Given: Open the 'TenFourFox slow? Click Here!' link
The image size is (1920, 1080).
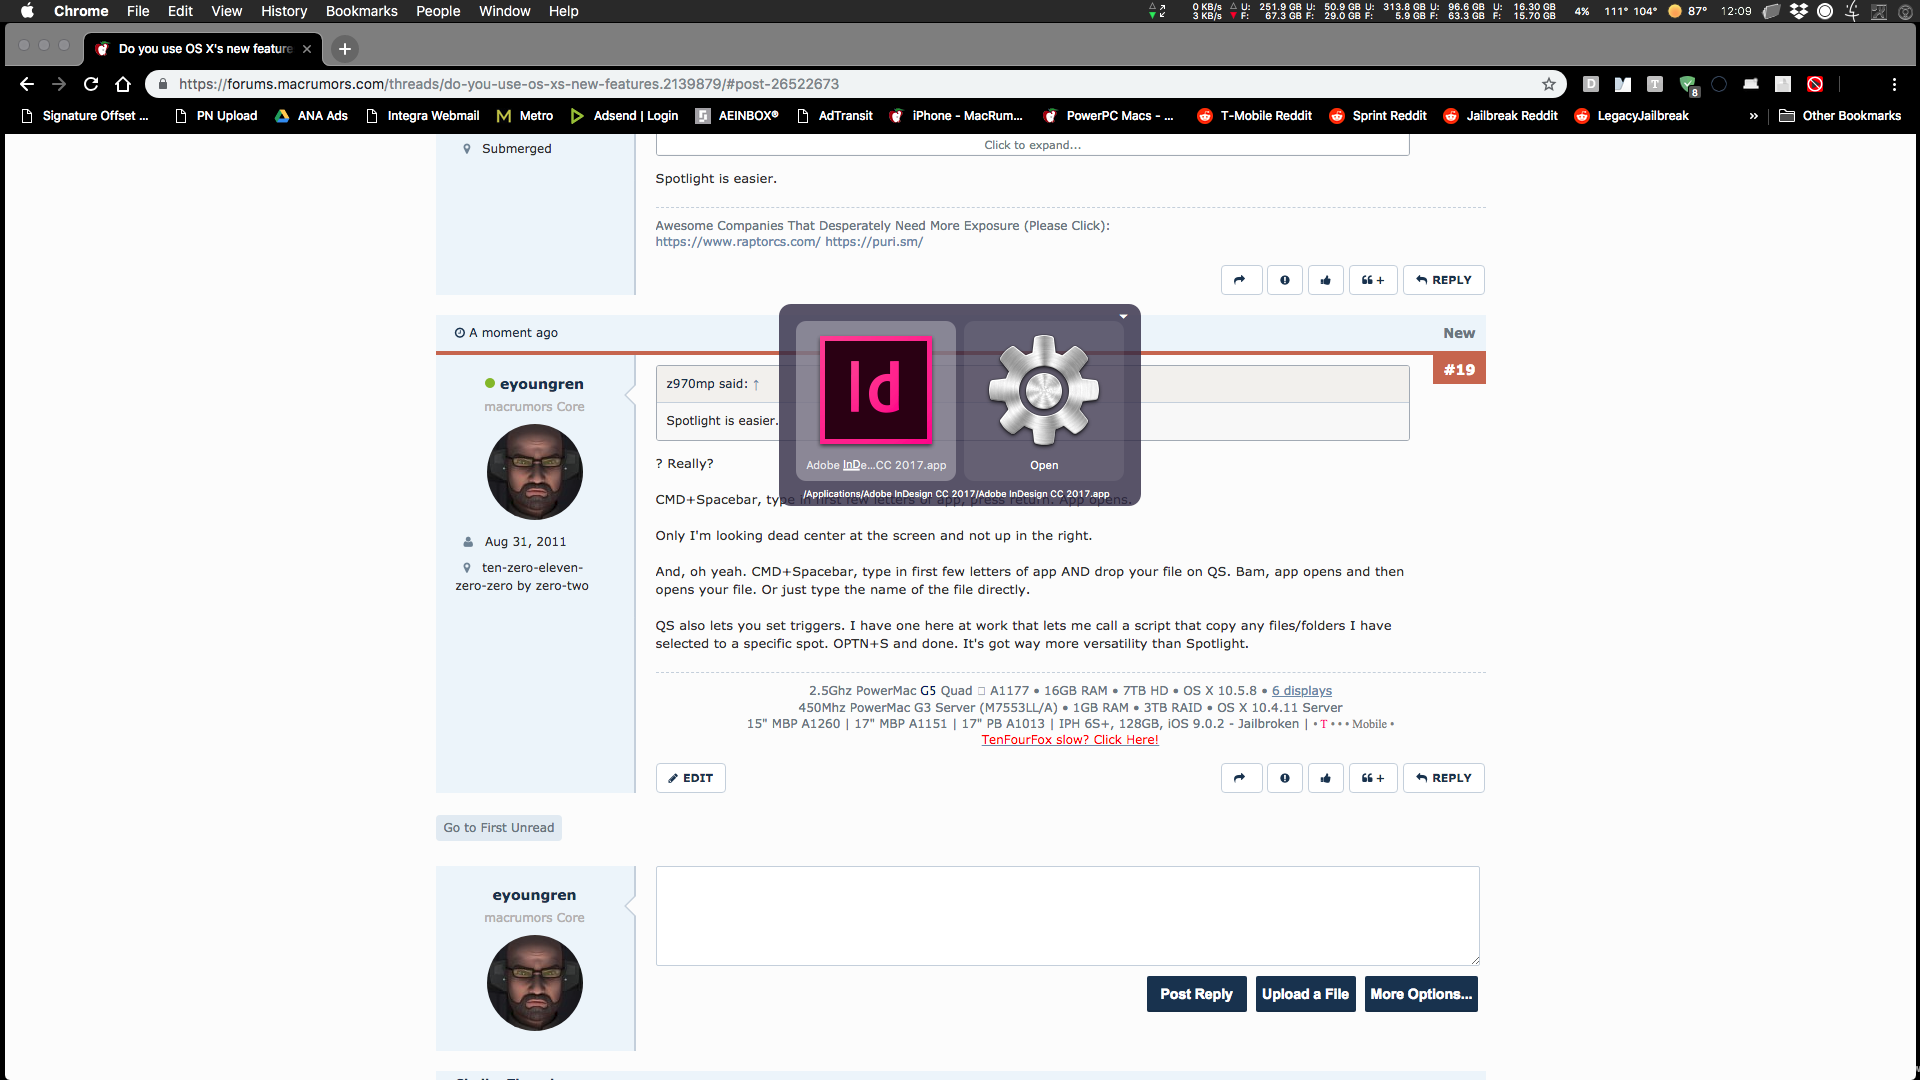Looking at the screenshot, I should click(1070, 740).
